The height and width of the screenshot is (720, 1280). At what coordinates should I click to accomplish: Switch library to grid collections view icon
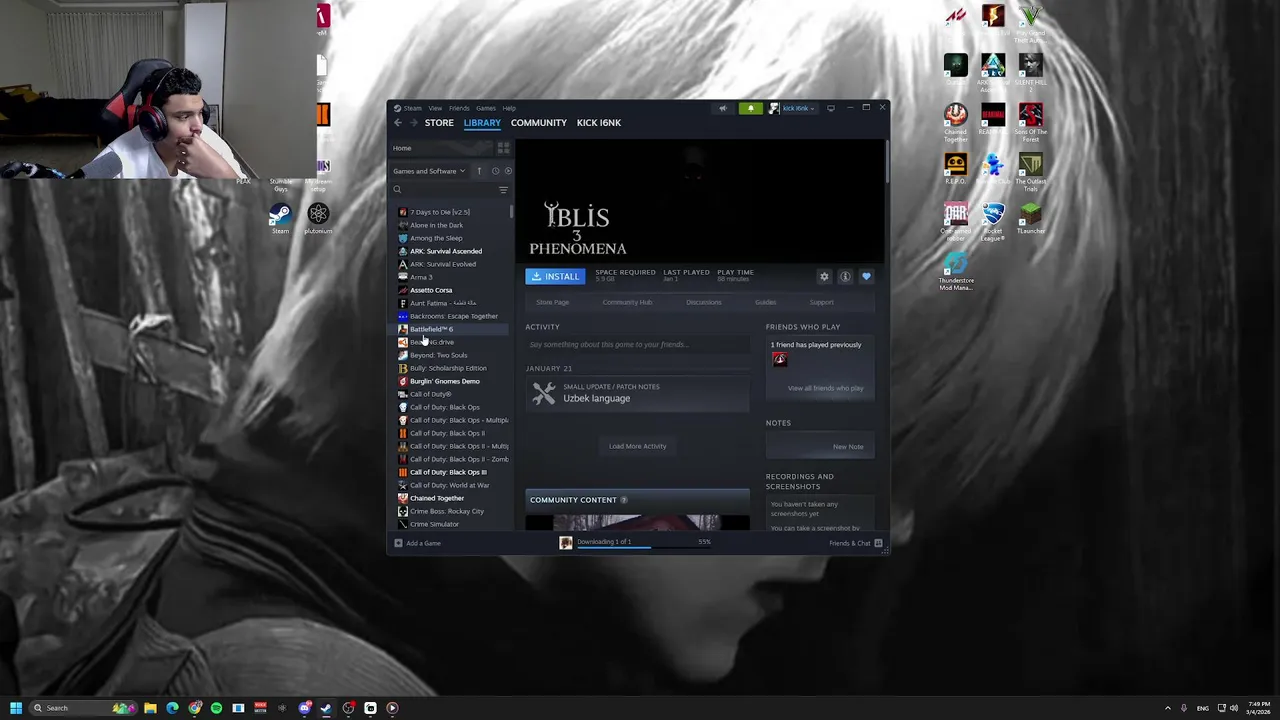(503, 148)
